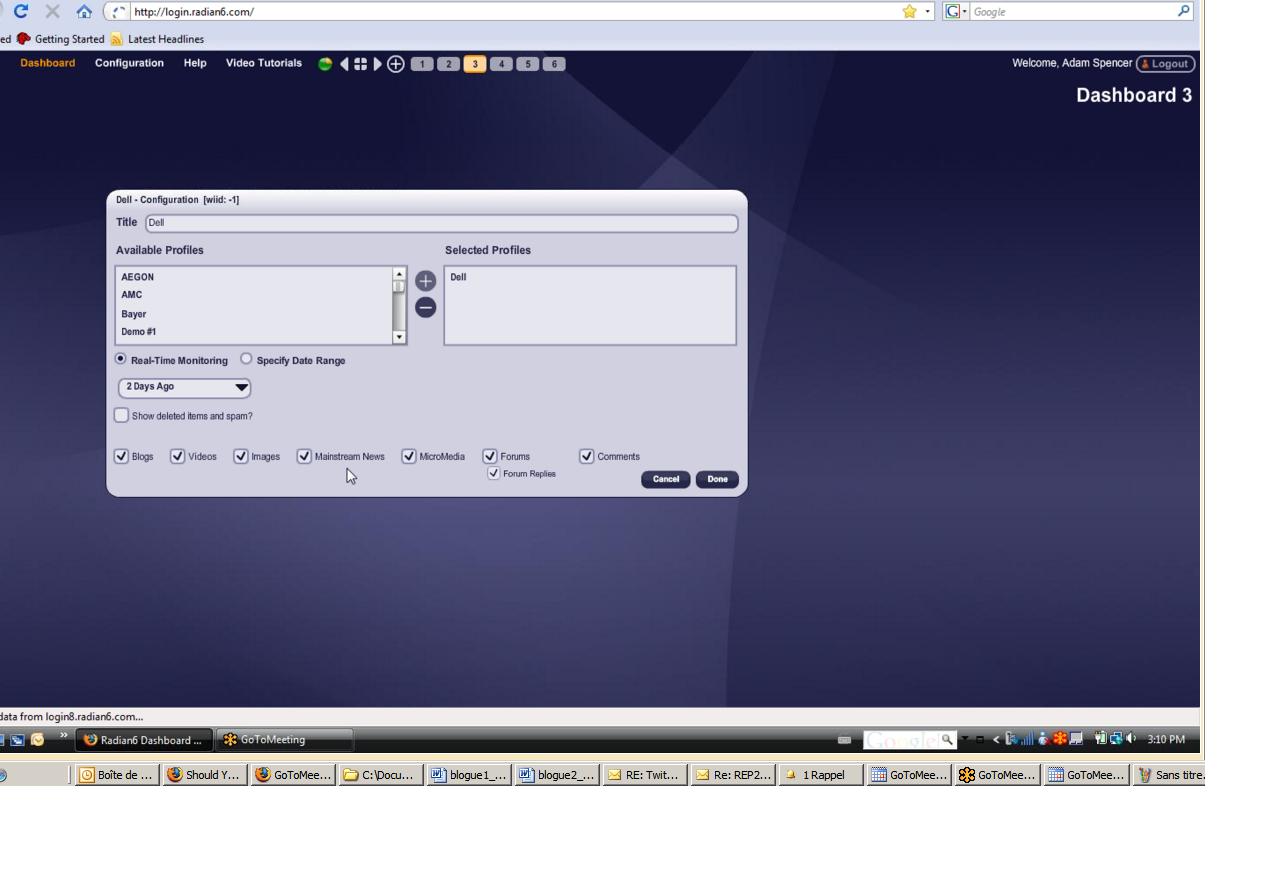Open the dashboard grid view icon
Viewport: 1277px width, 872px height.
[x=360, y=64]
